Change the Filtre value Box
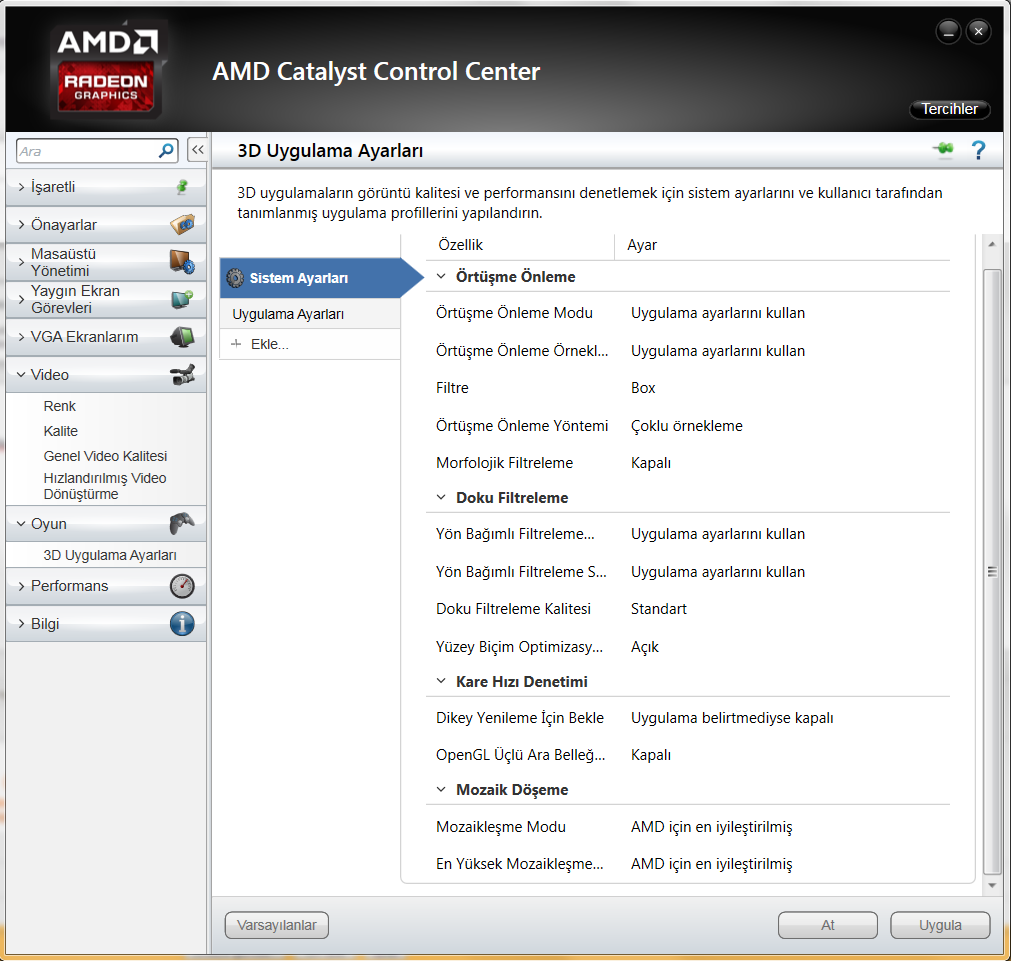 pyautogui.click(x=643, y=388)
